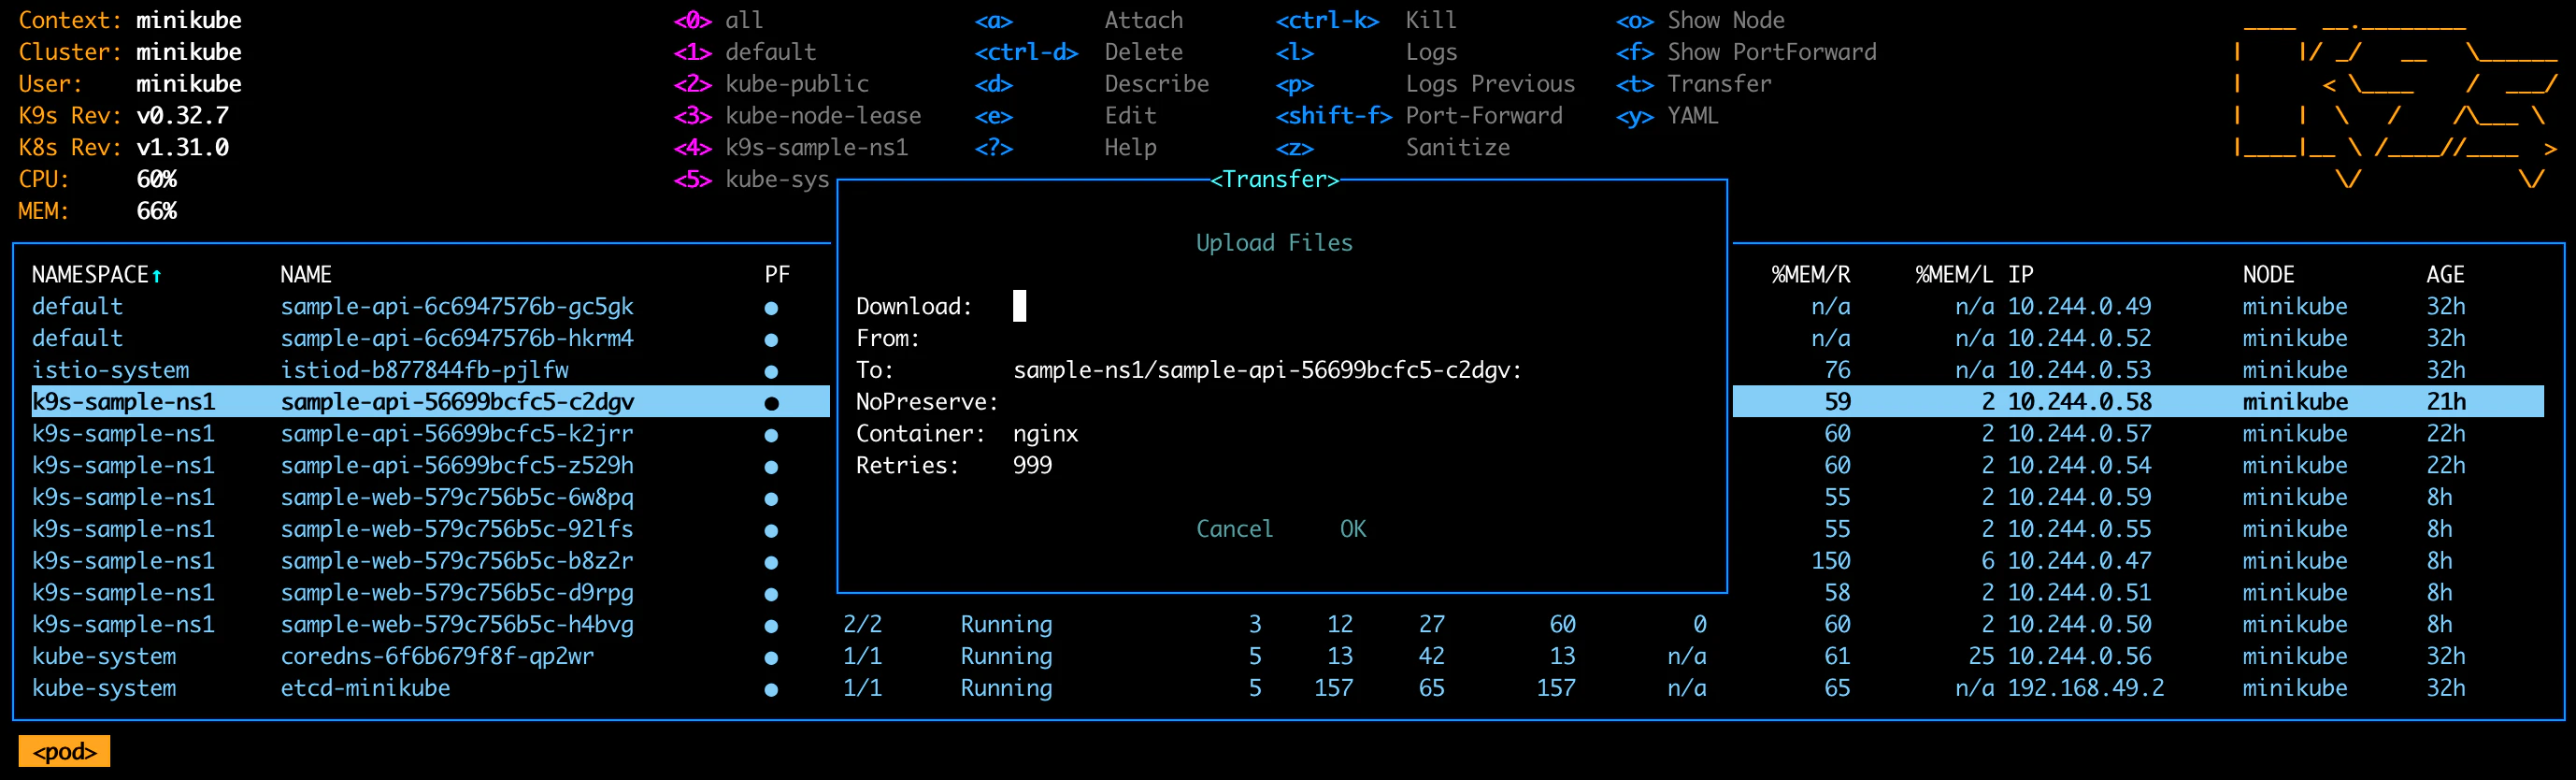
Task: Click the <ctrl-d> Delete key hint
Action: 1079,52
